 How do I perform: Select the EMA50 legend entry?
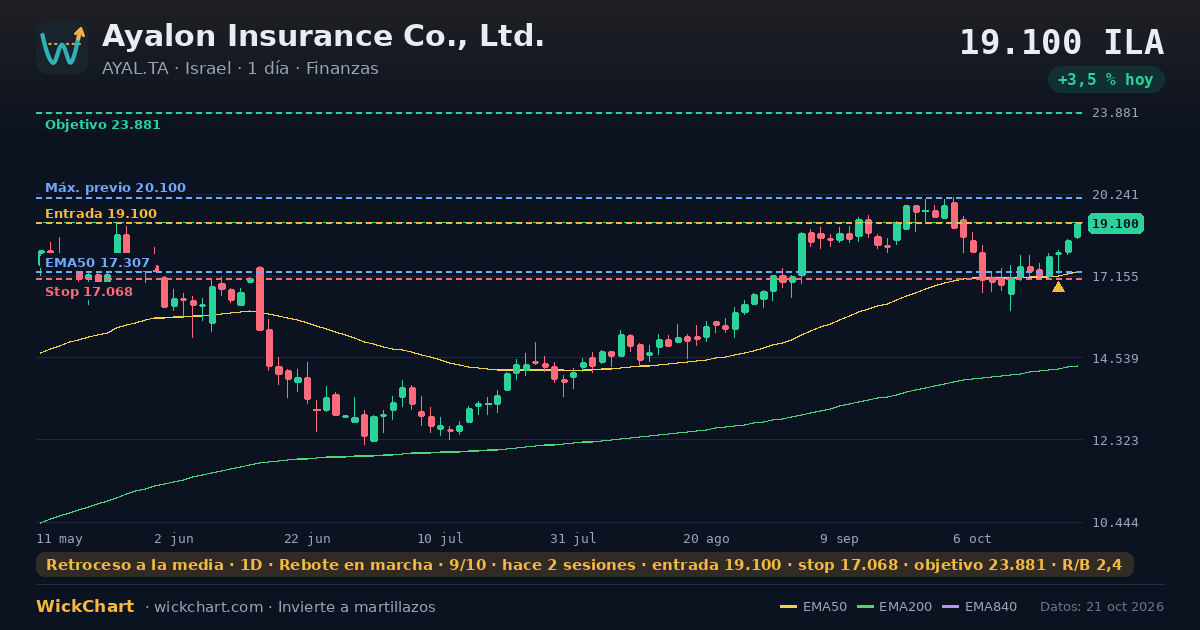813,607
